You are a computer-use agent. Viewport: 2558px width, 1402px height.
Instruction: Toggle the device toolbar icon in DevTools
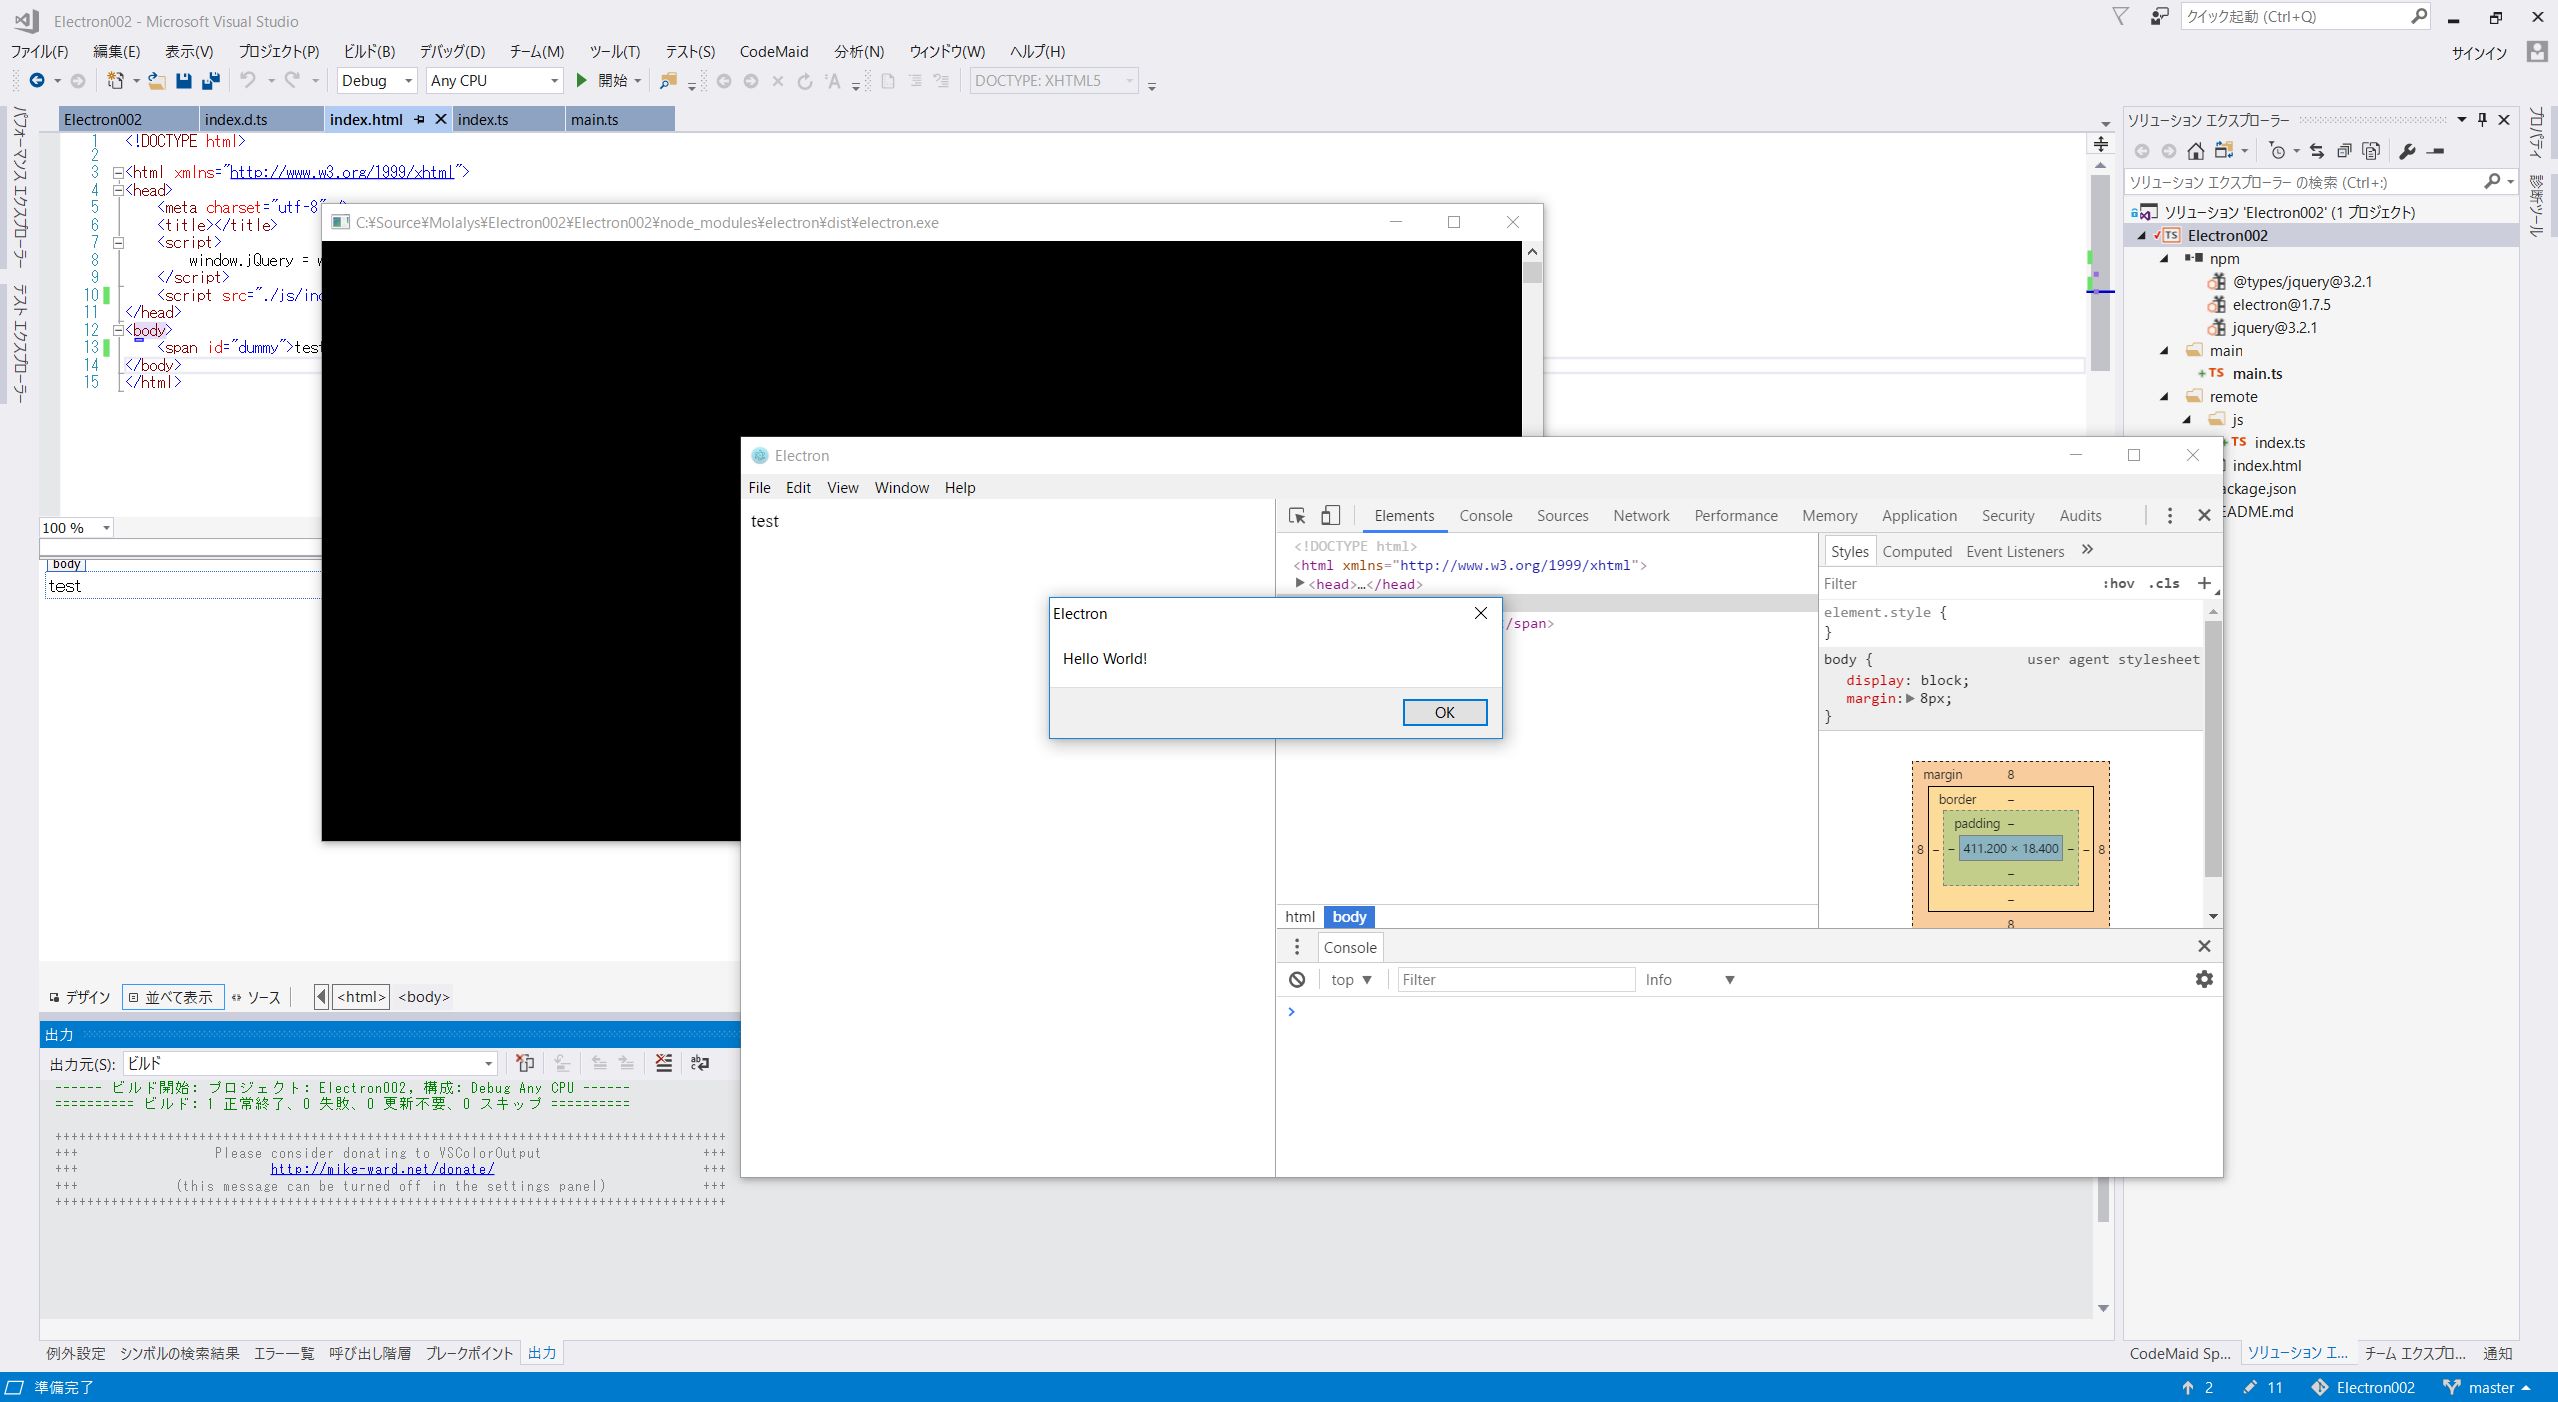coord(1330,516)
